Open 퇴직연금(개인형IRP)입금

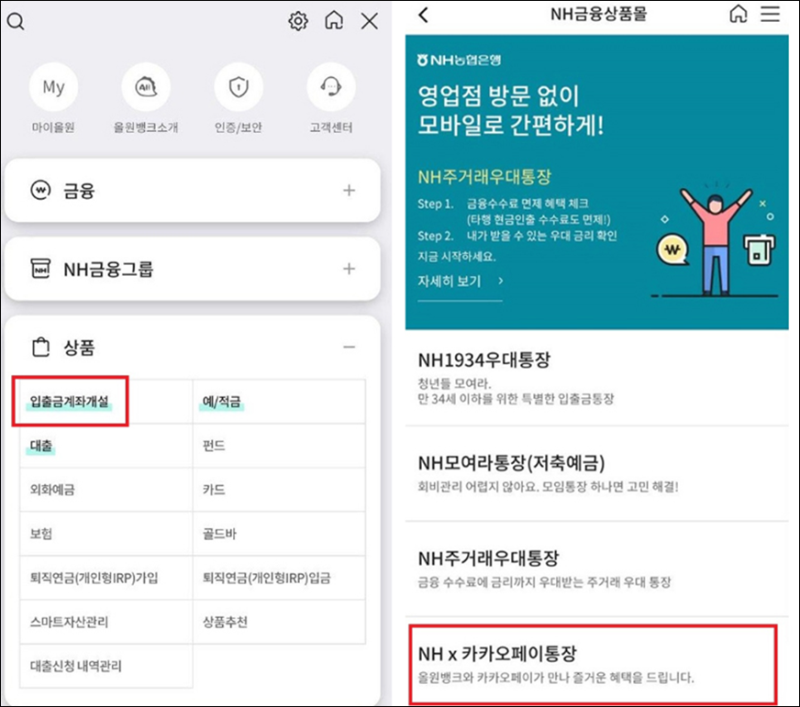click(x=279, y=578)
